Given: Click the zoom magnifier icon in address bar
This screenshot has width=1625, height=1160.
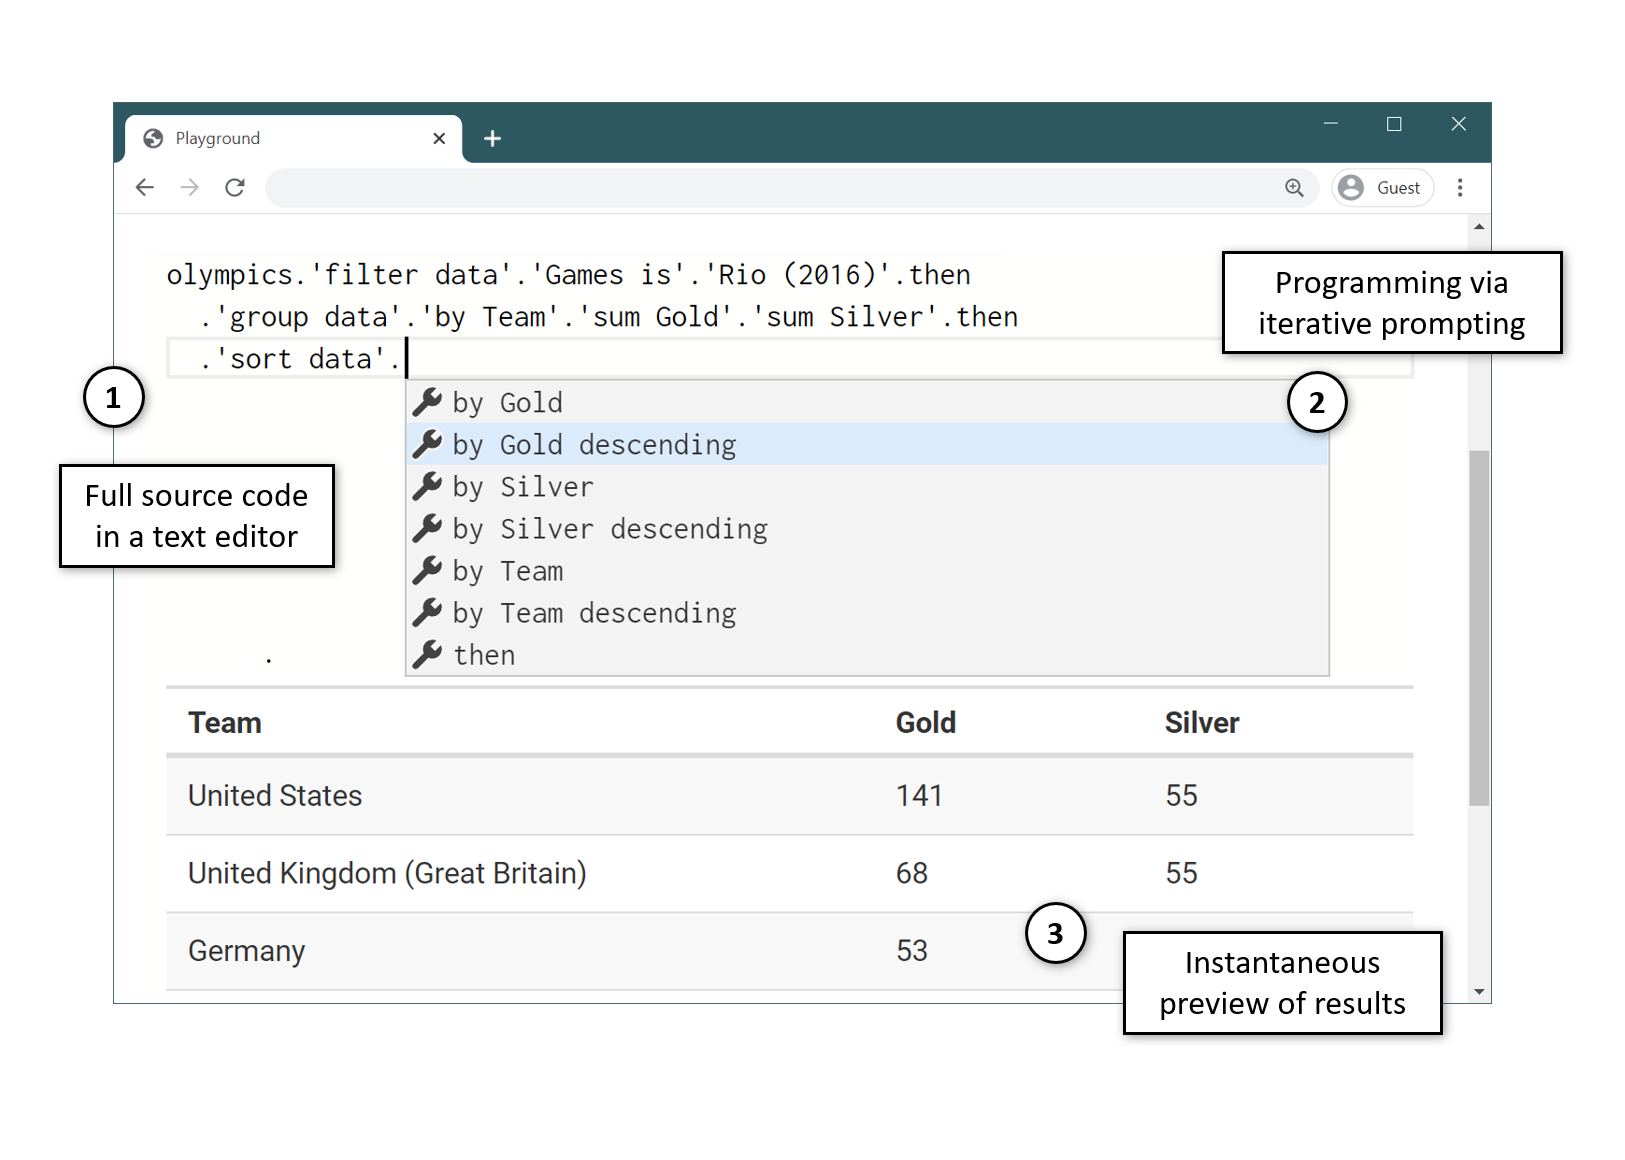Looking at the screenshot, I should tap(1294, 188).
